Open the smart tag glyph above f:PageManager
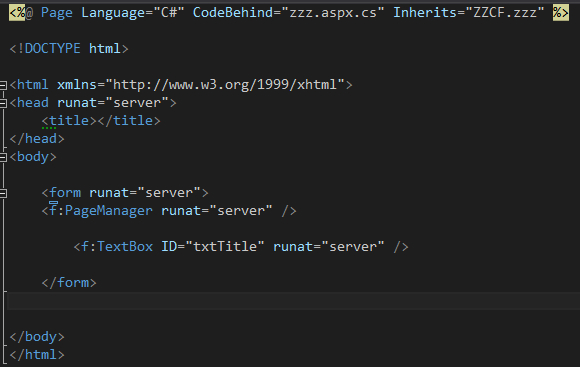 pos(53,203)
